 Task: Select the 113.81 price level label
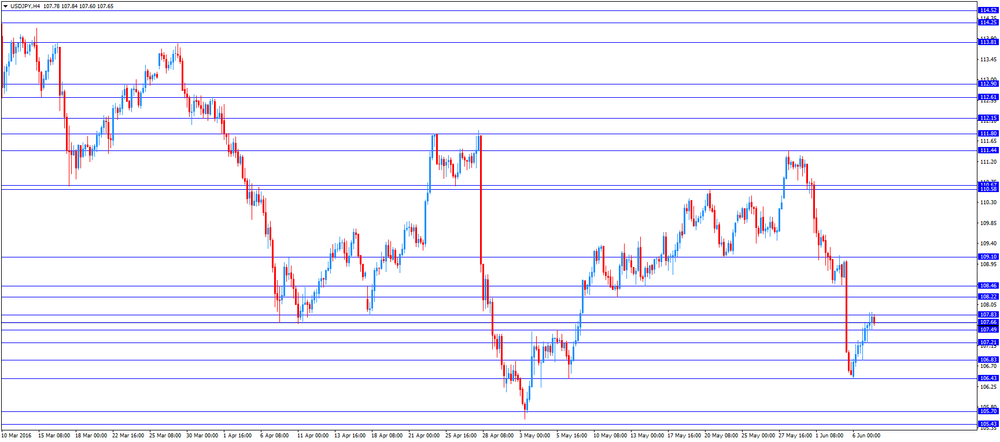(988, 42)
